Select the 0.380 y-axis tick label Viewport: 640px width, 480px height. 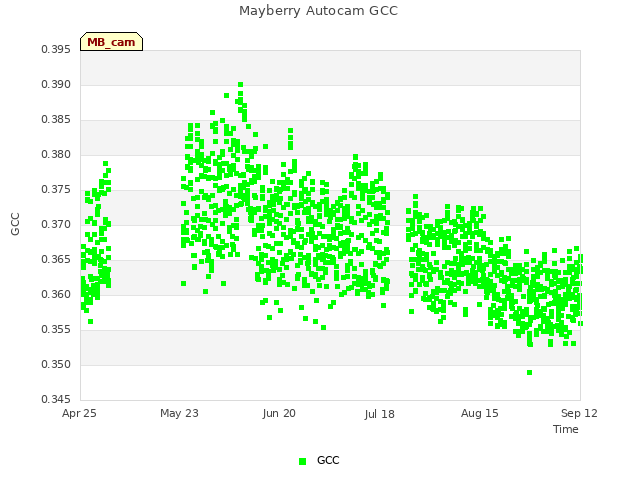pos(56,155)
